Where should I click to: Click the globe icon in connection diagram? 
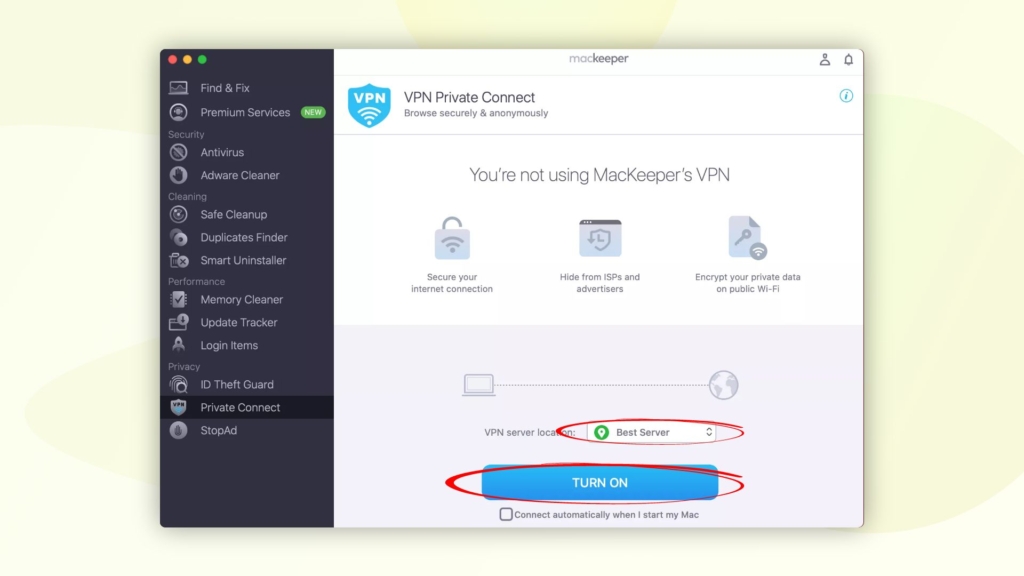[724, 385]
